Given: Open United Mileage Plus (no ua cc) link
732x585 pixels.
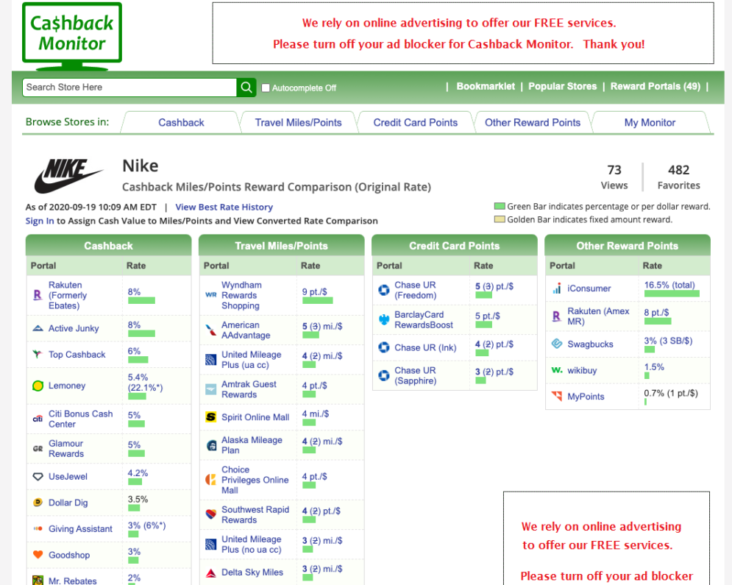Looking at the screenshot, I should pos(251,544).
